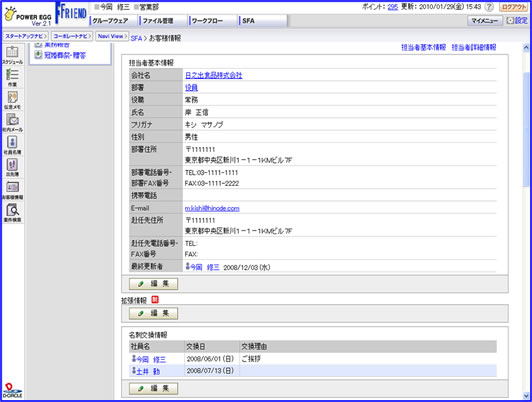Open the グループウェア tab
The image size is (532, 402).
click(x=113, y=21)
